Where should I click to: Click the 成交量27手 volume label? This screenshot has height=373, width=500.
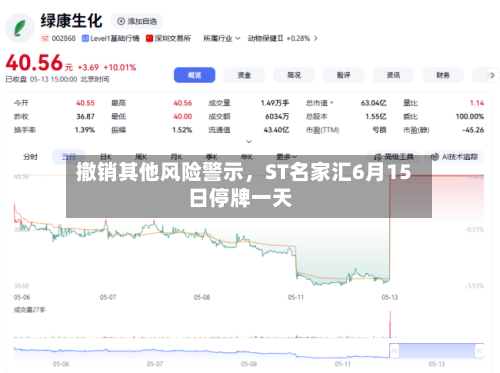29,310
